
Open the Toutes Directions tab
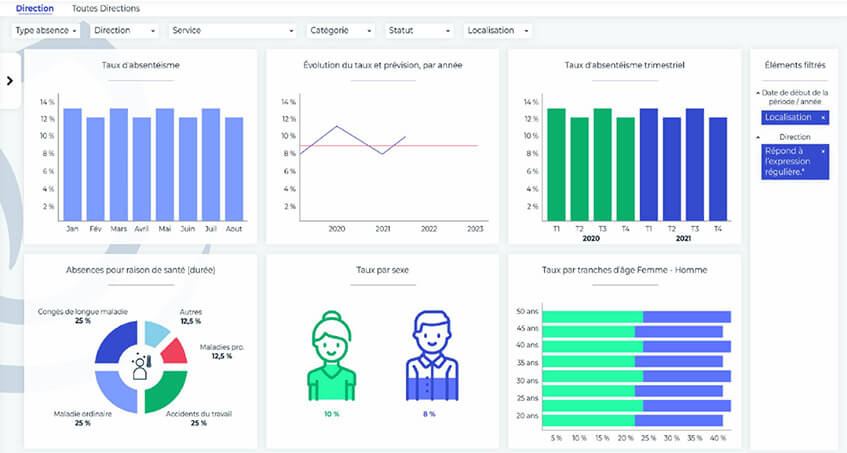click(106, 8)
